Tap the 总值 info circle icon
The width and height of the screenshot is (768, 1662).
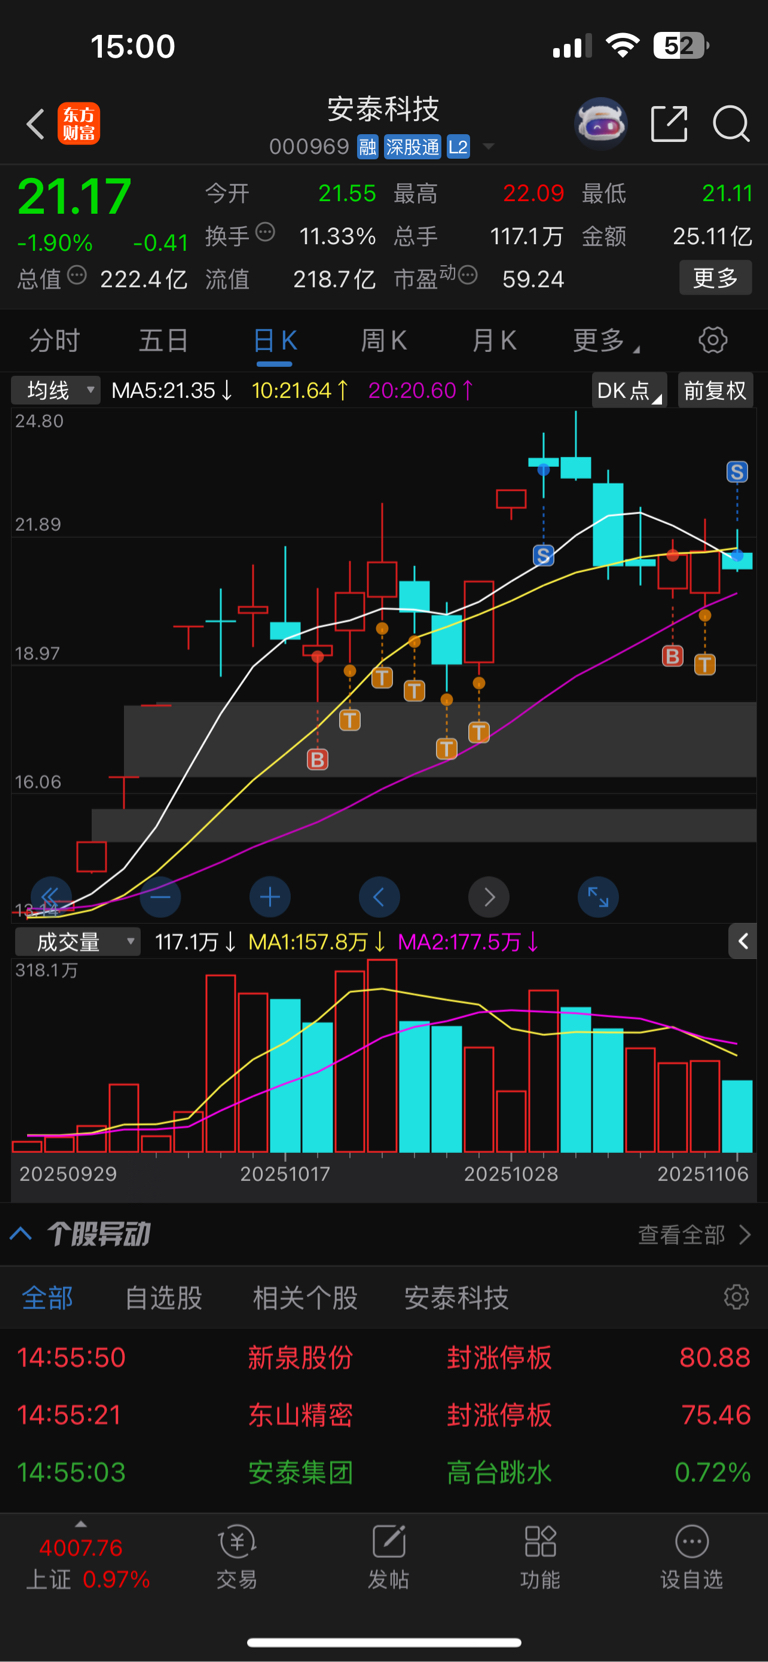coord(77,275)
